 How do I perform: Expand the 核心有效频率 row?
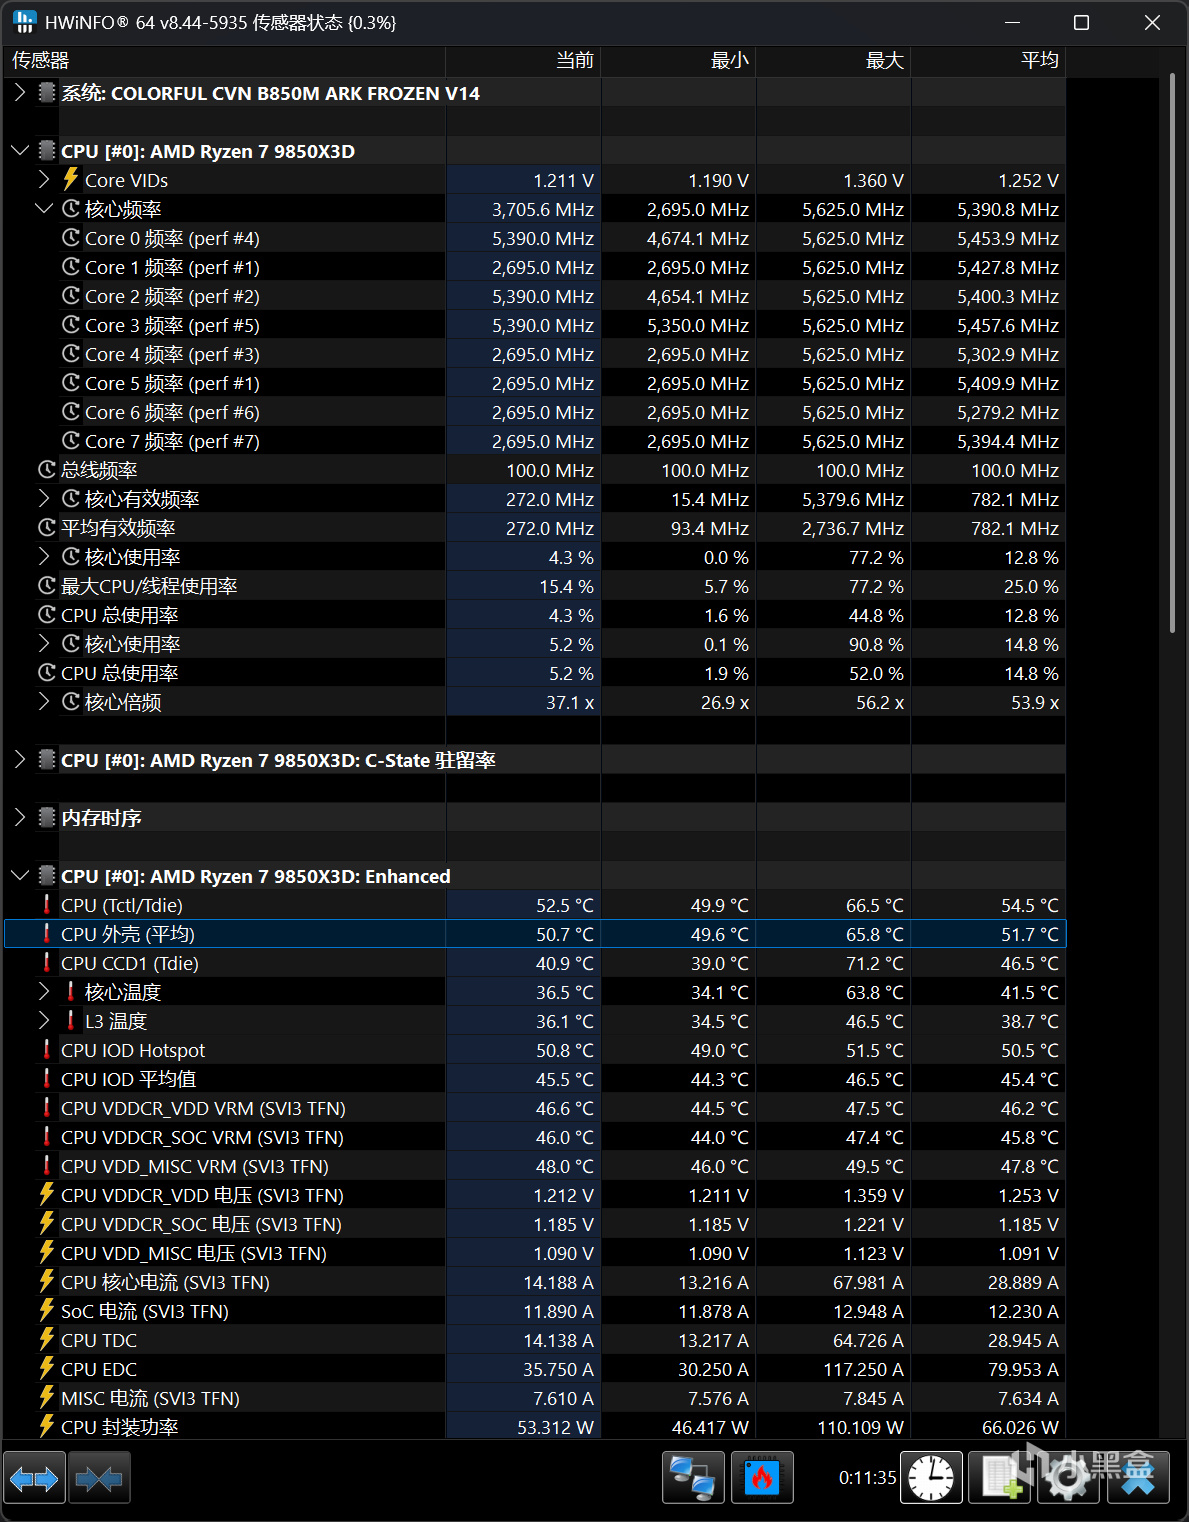(44, 499)
